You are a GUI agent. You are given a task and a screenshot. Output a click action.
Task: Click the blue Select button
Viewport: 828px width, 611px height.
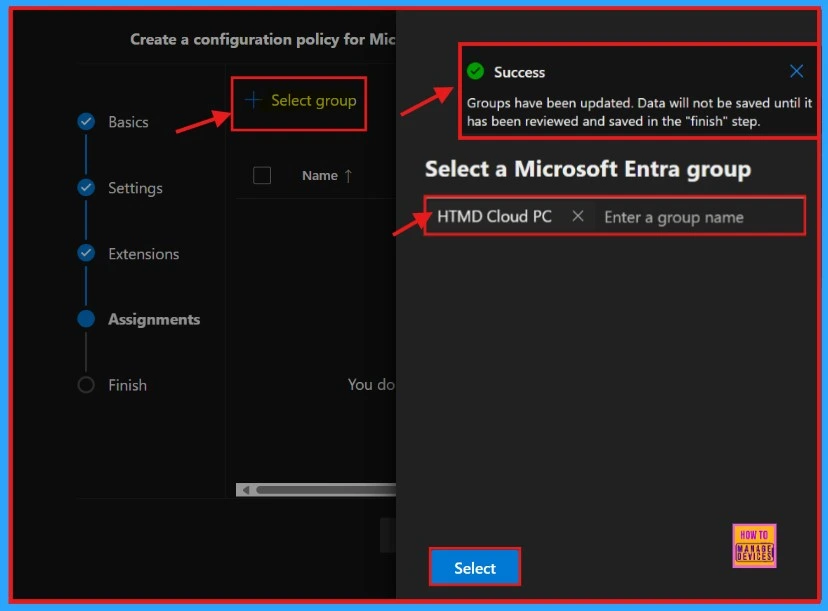[475, 568]
